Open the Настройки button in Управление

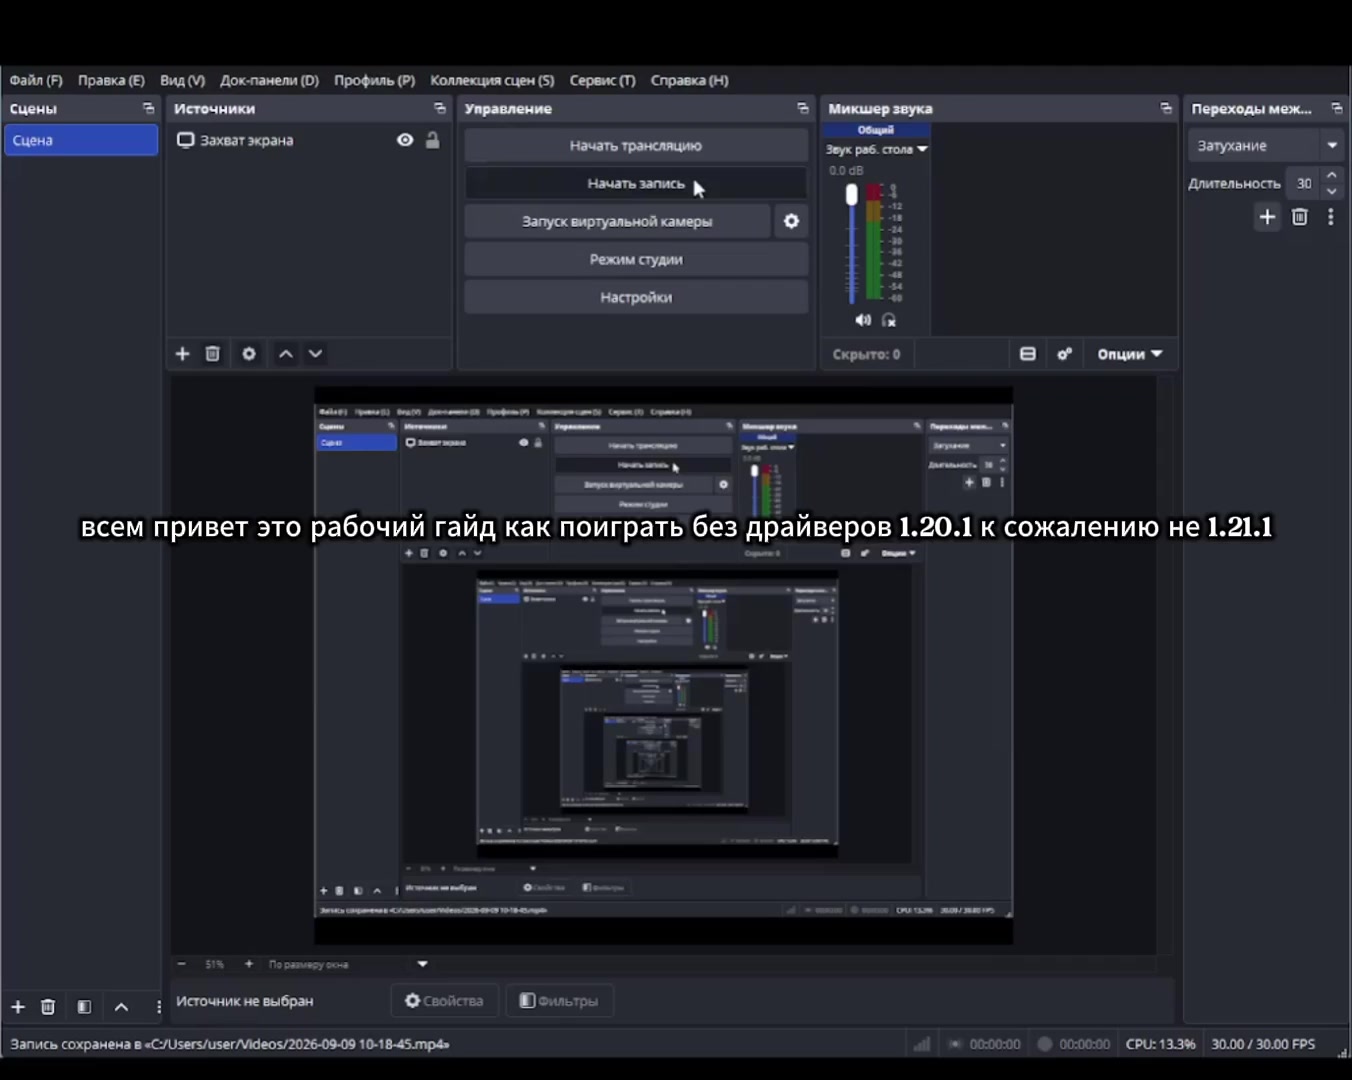click(636, 297)
